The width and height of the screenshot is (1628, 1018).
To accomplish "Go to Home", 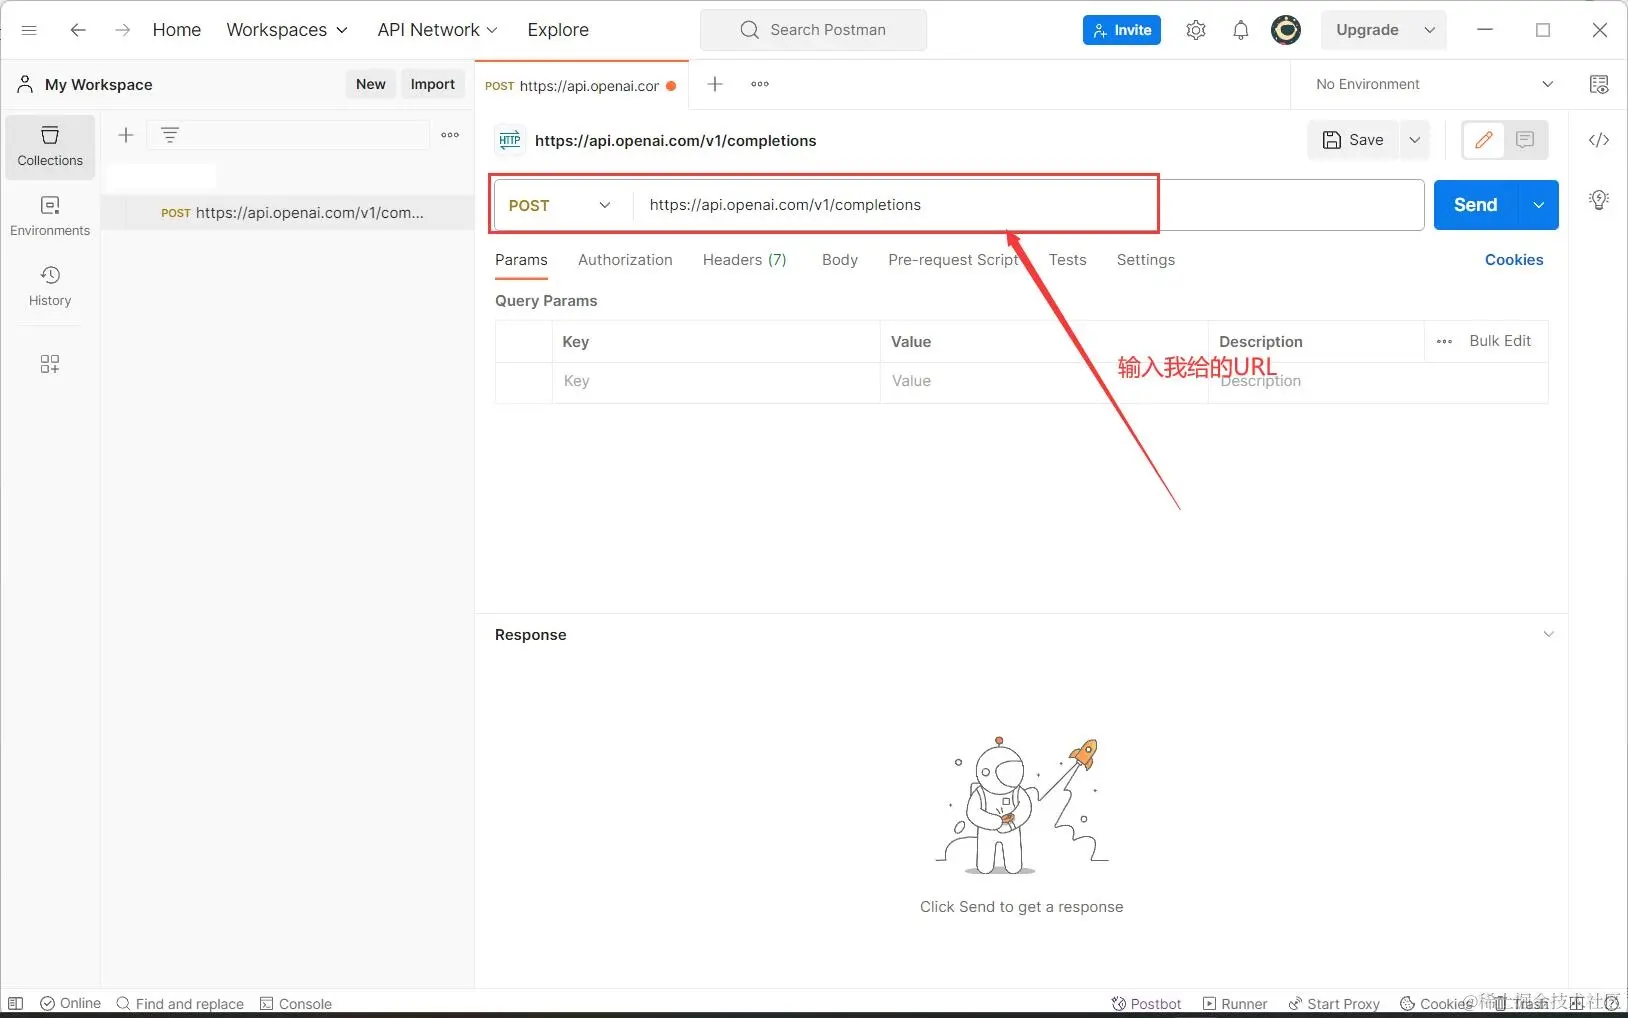I will pos(177,30).
